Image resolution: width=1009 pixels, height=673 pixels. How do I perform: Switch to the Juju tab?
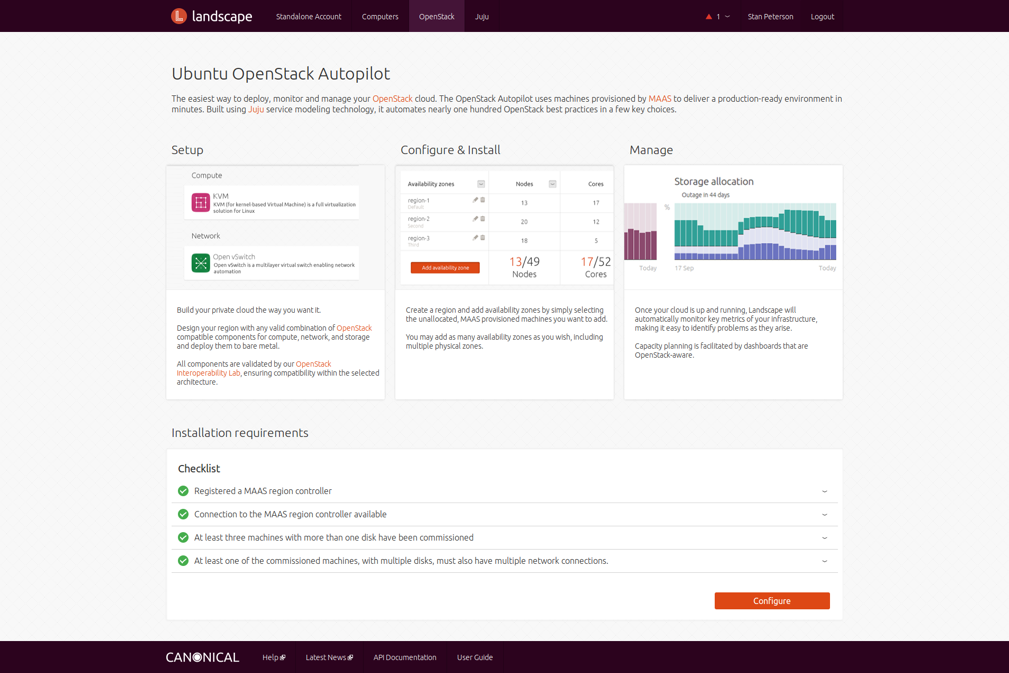(482, 17)
